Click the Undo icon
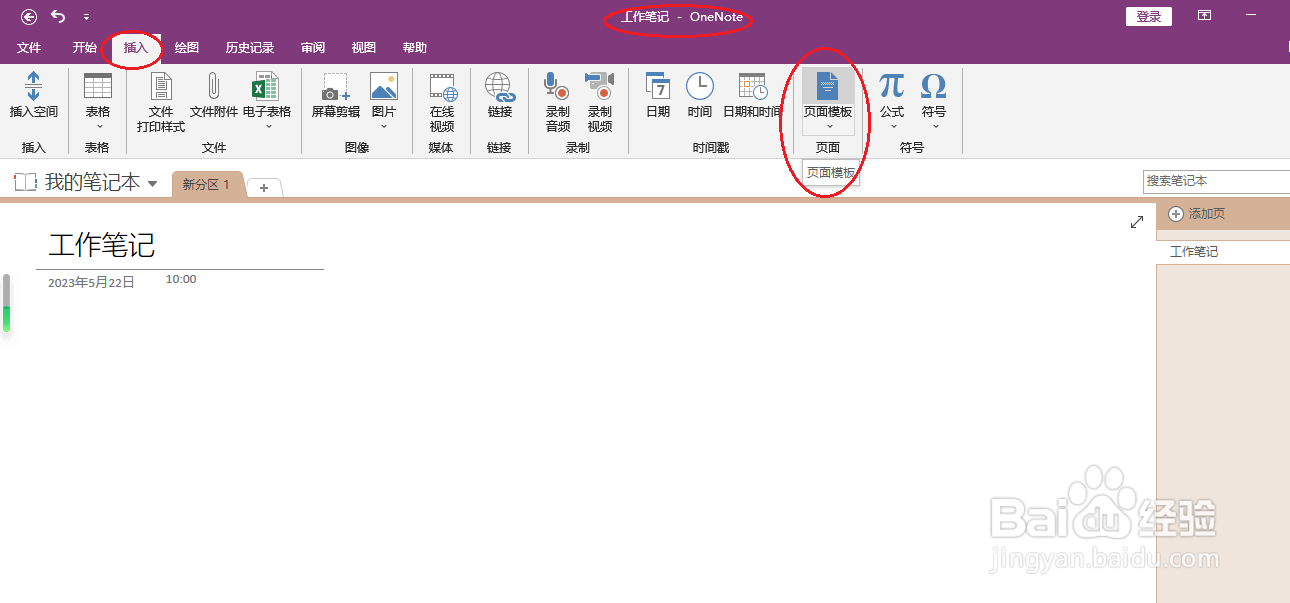 (x=58, y=16)
